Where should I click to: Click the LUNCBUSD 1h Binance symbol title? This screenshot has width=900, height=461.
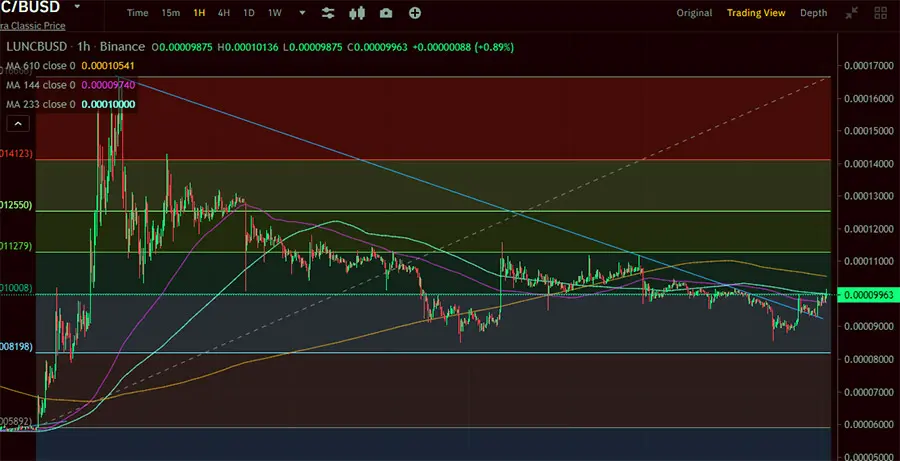75,47
